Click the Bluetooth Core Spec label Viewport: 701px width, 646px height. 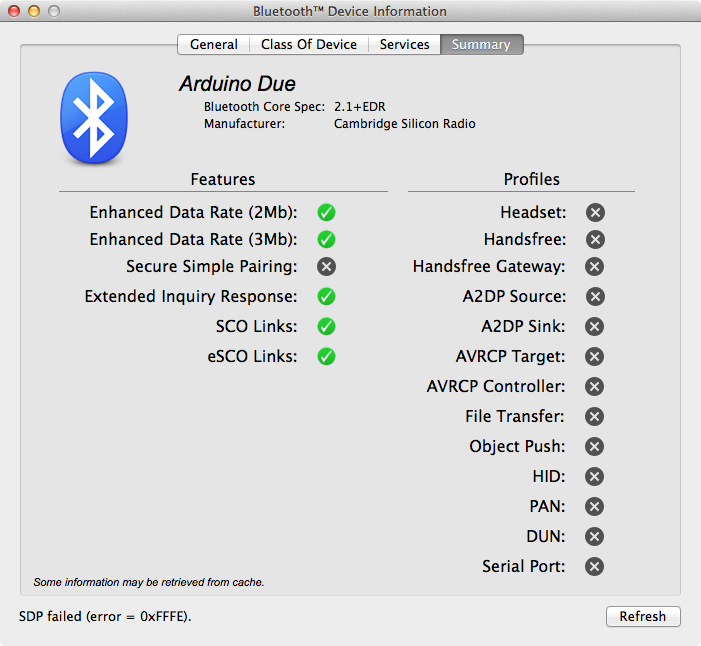264,107
